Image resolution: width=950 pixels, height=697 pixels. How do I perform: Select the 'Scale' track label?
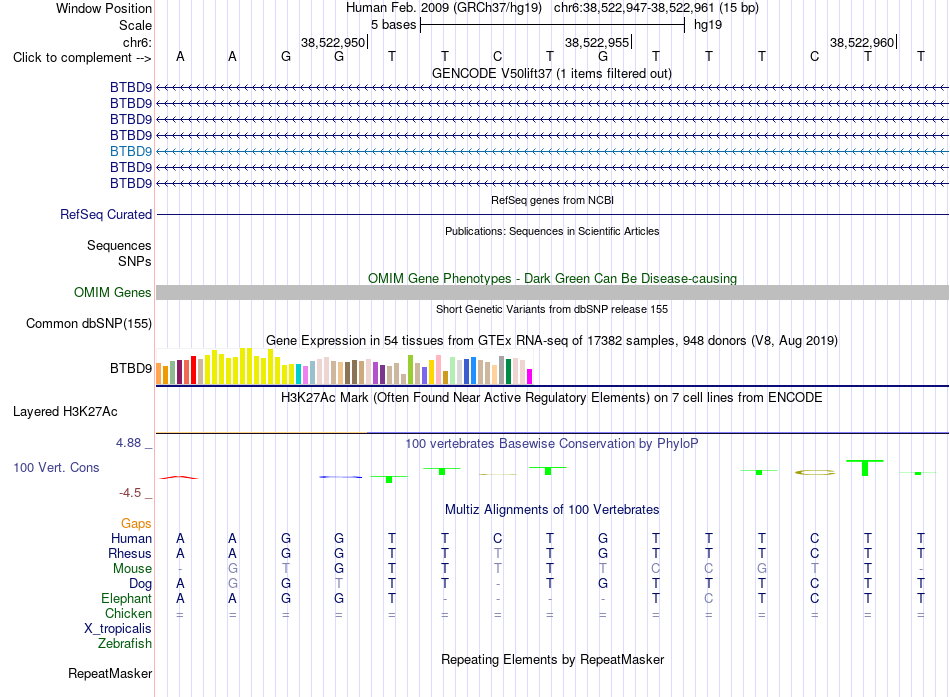point(135,25)
